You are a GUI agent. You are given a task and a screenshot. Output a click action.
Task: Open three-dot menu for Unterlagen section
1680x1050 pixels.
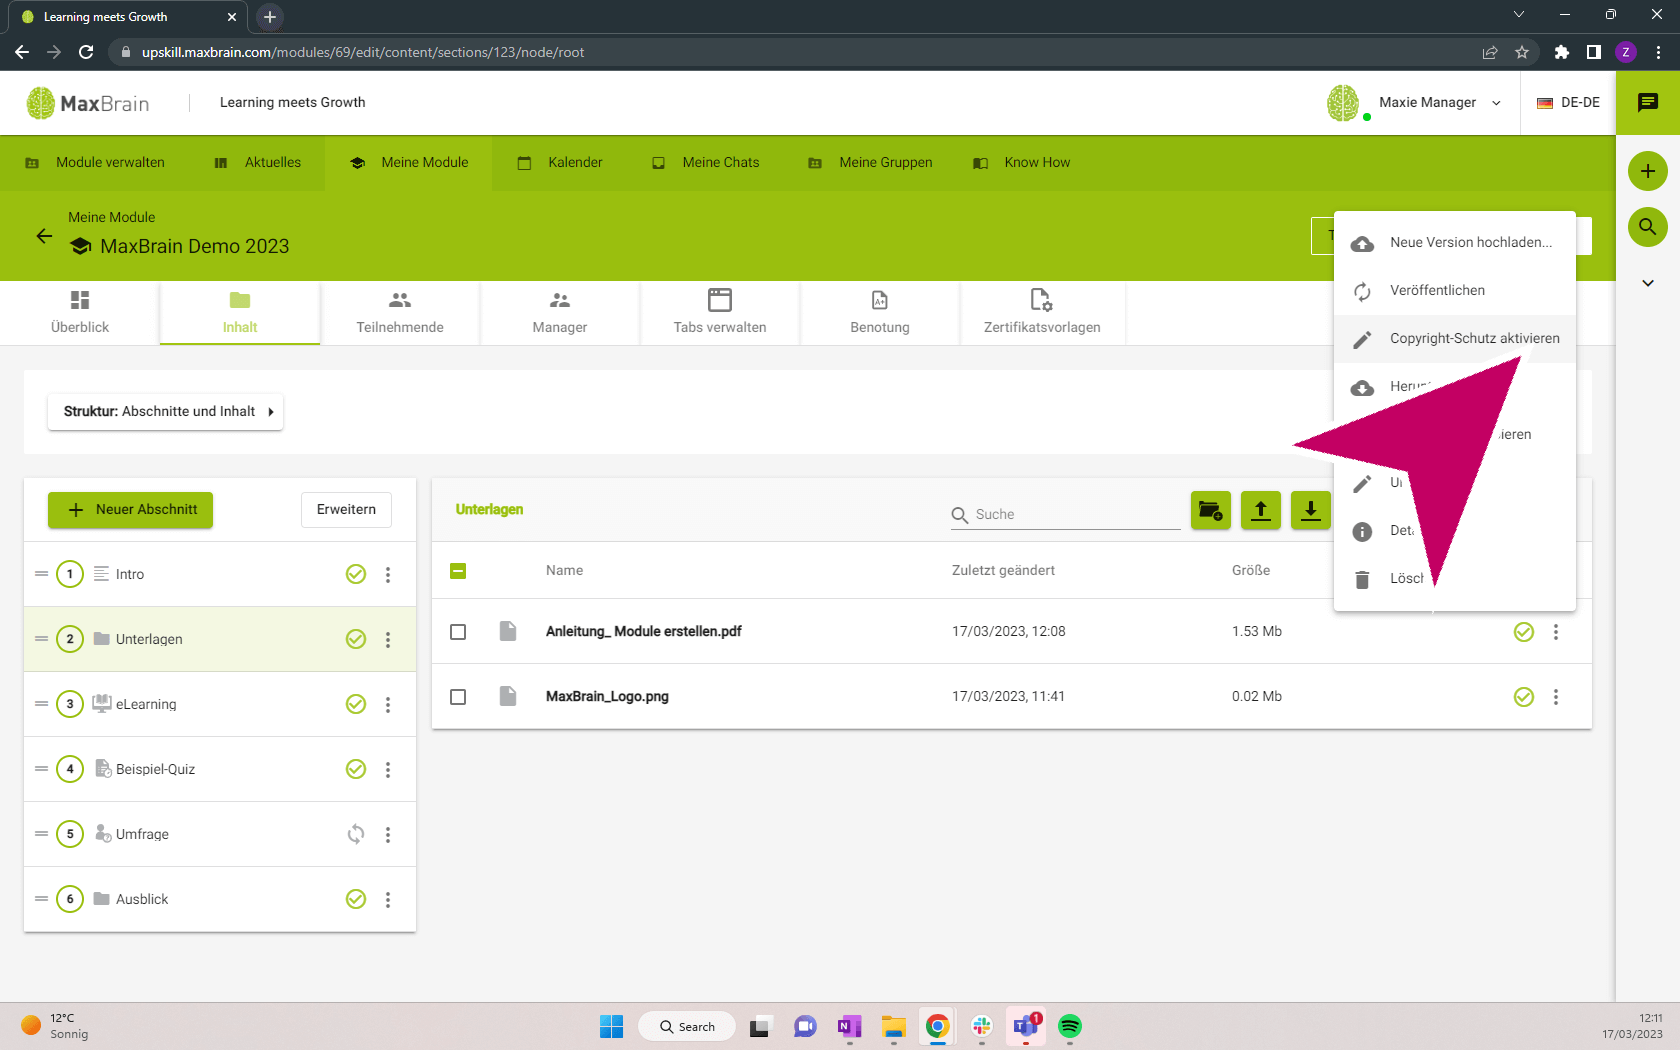pyautogui.click(x=388, y=639)
